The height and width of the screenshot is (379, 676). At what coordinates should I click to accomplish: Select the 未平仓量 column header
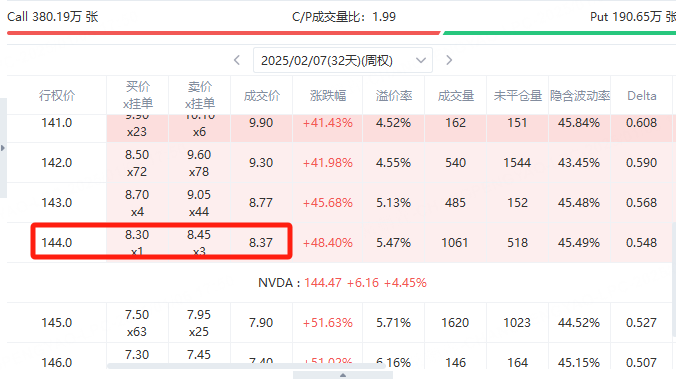(517, 96)
